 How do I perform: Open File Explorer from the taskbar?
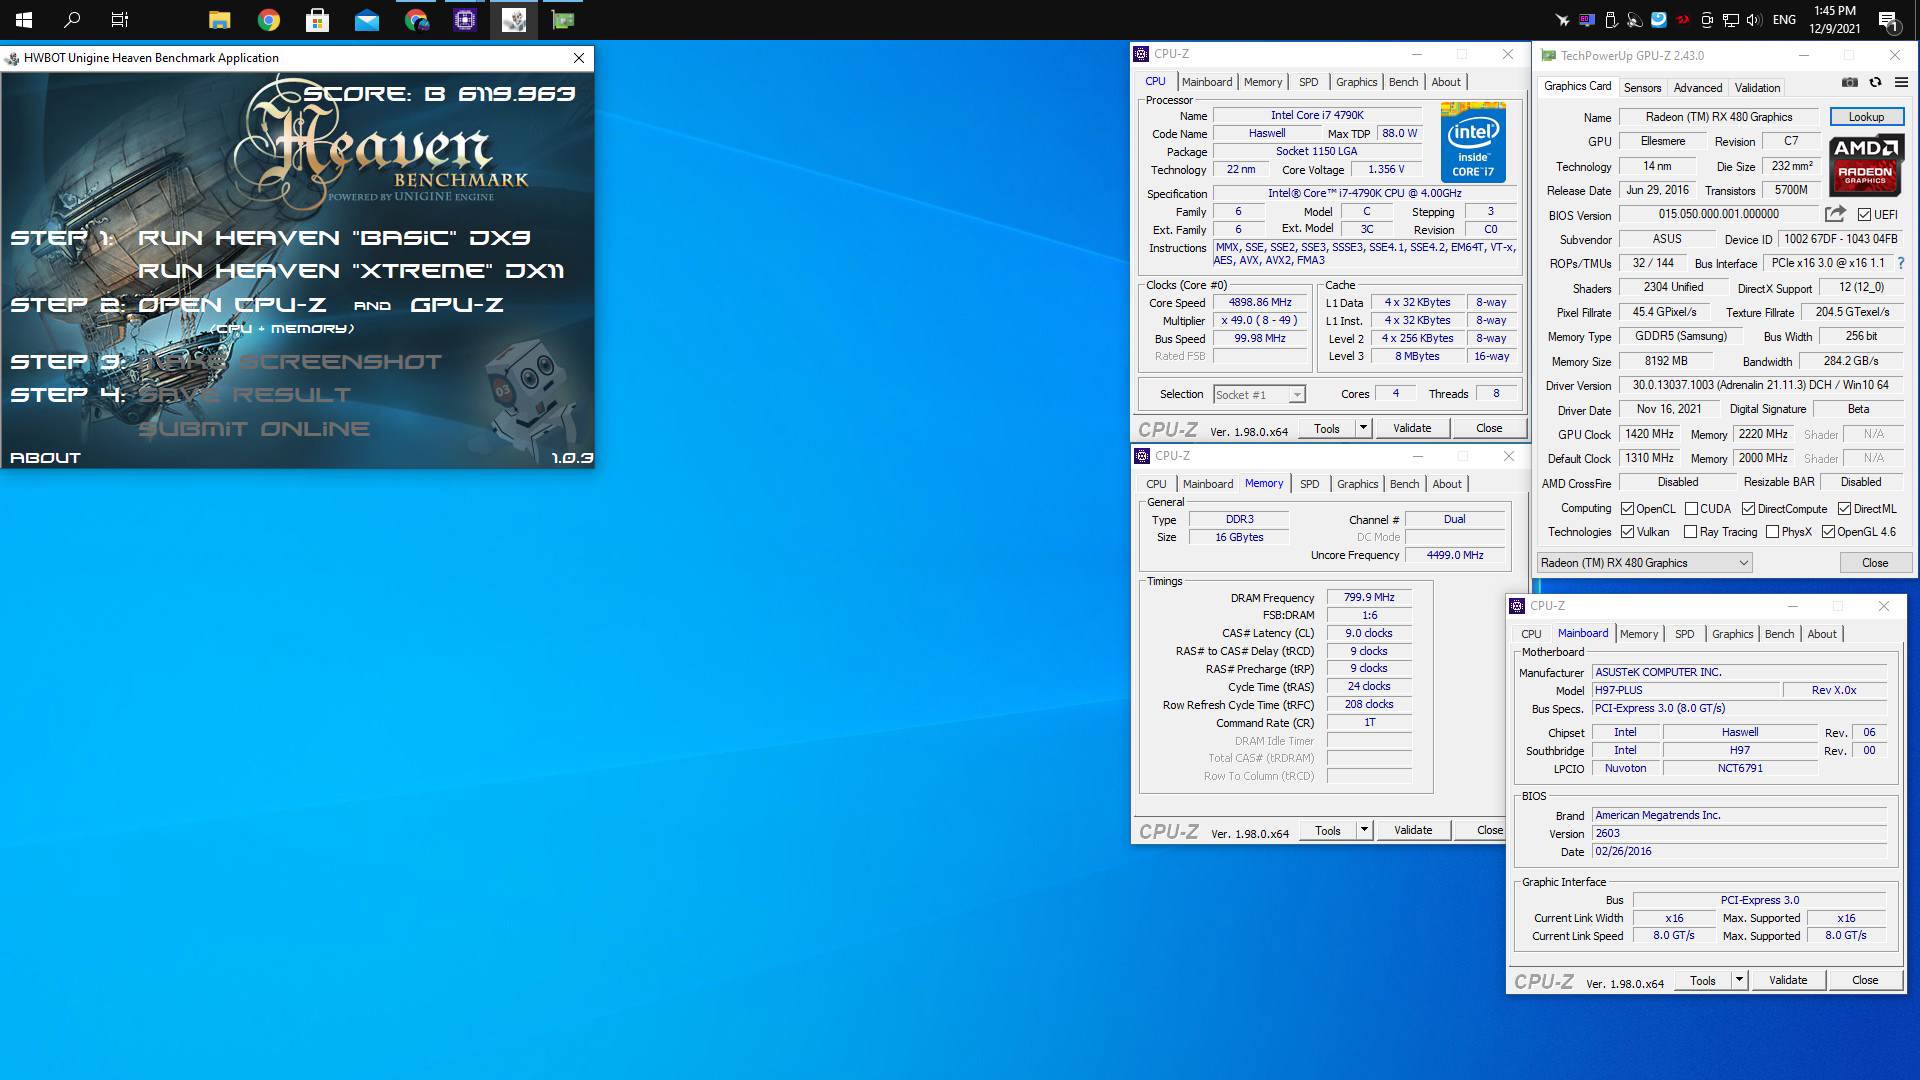(x=219, y=19)
